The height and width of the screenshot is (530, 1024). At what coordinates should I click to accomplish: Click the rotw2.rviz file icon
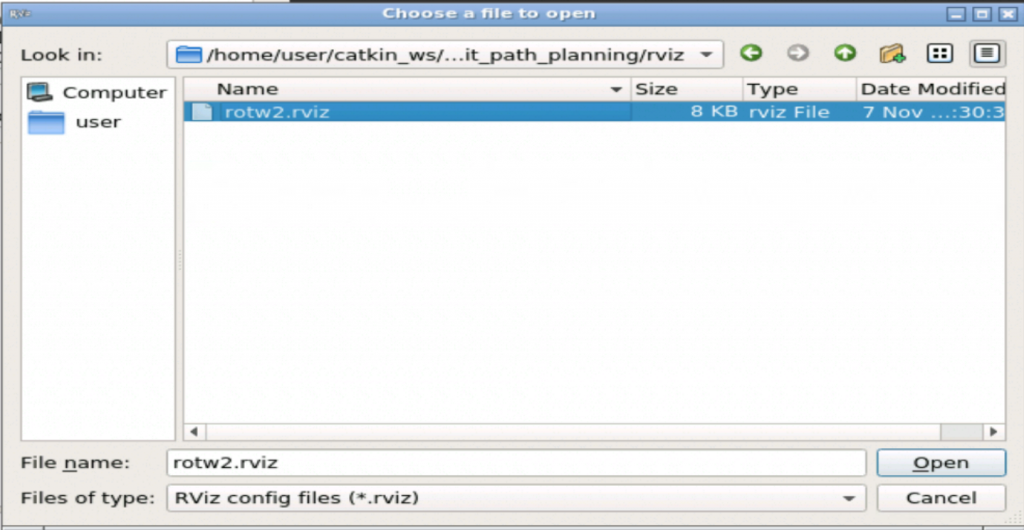[x=202, y=112]
